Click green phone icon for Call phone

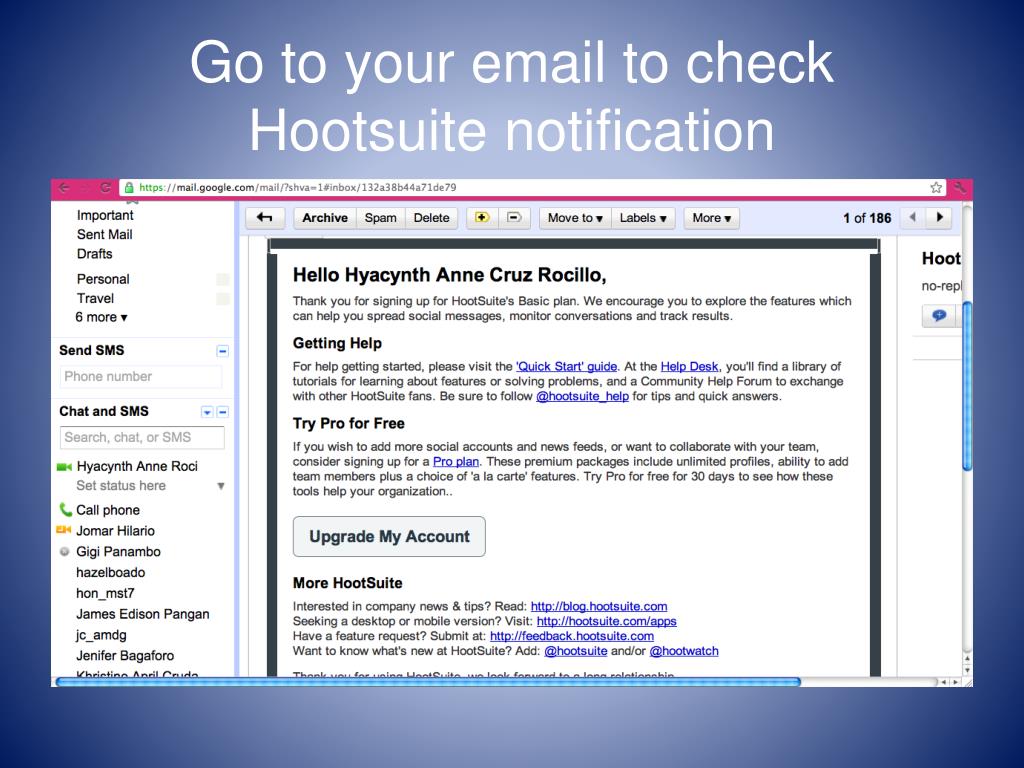point(65,509)
